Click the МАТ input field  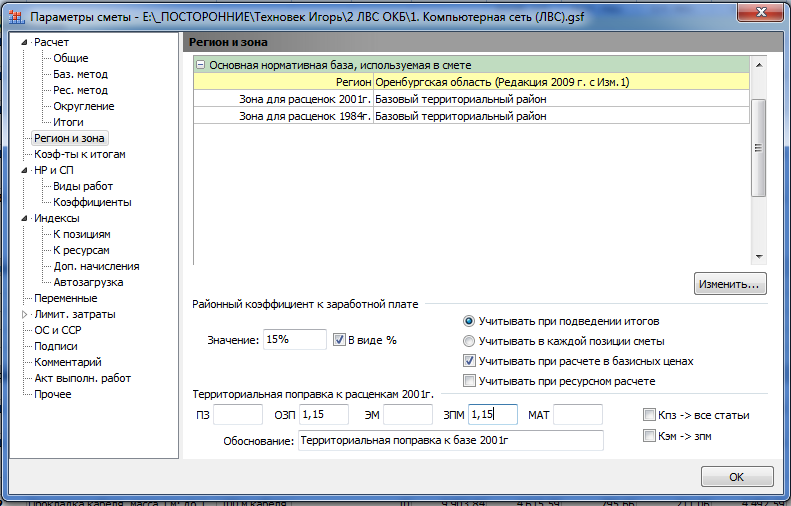click(x=578, y=415)
